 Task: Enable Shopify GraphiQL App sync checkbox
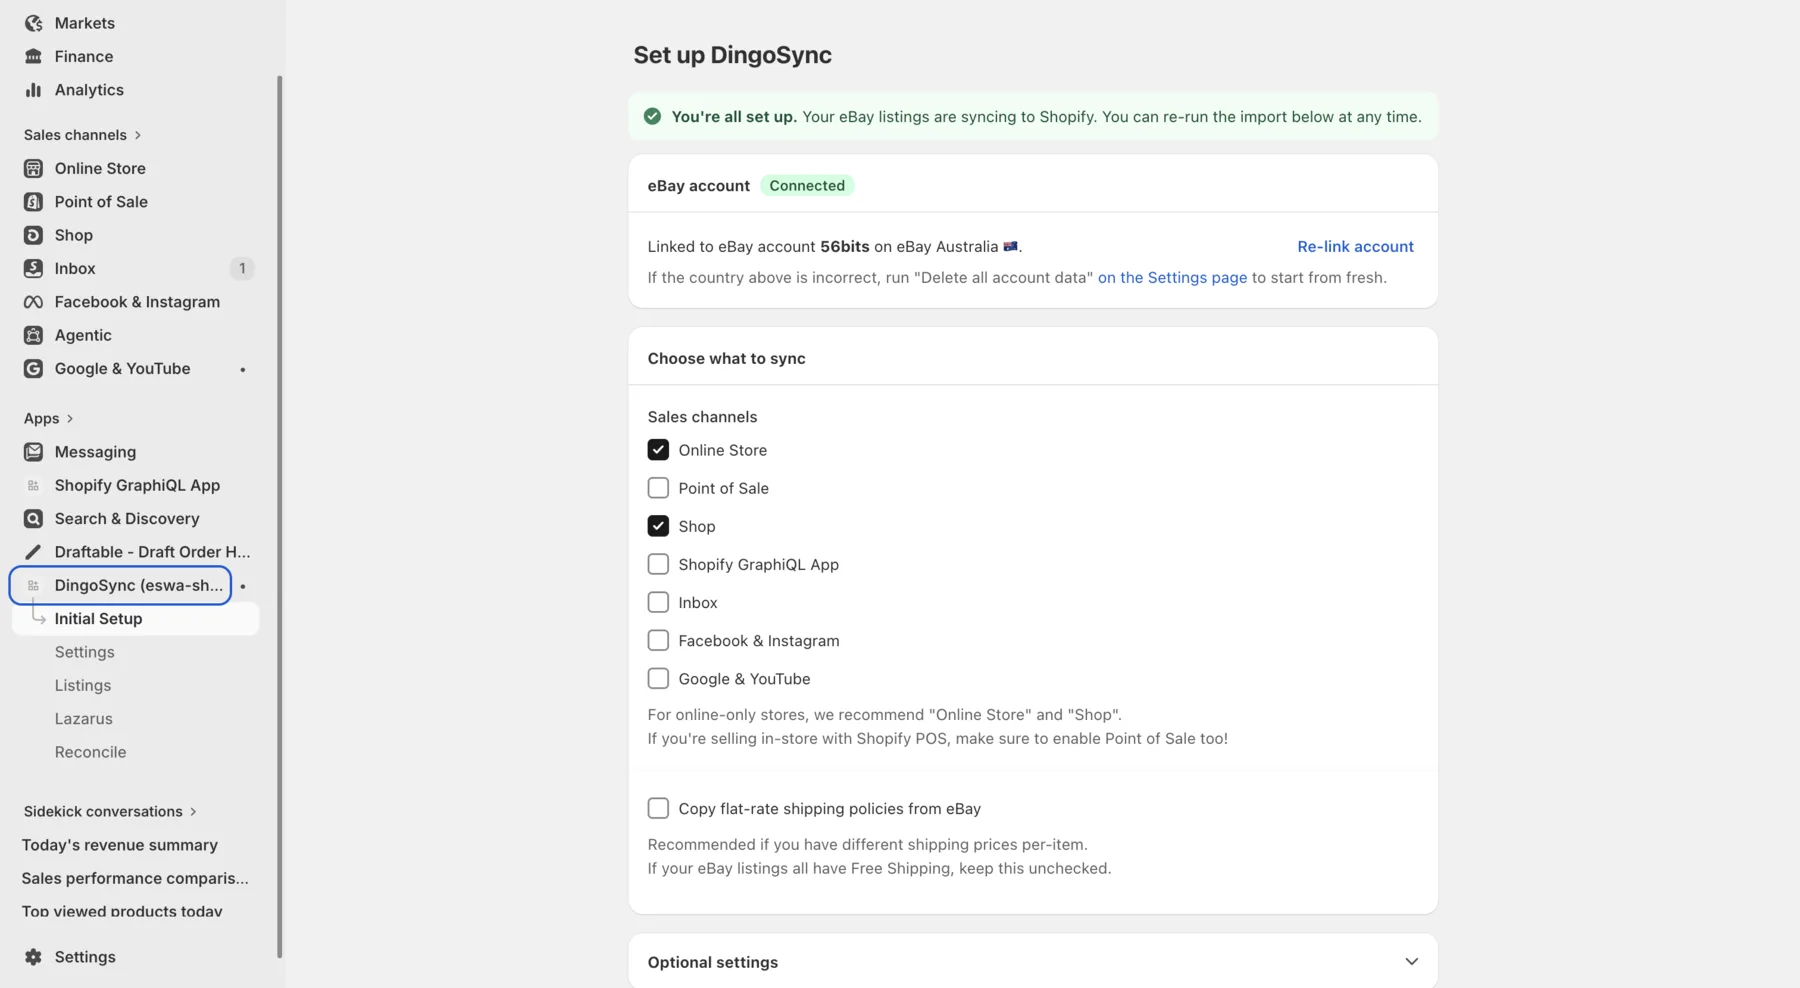[x=658, y=564]
